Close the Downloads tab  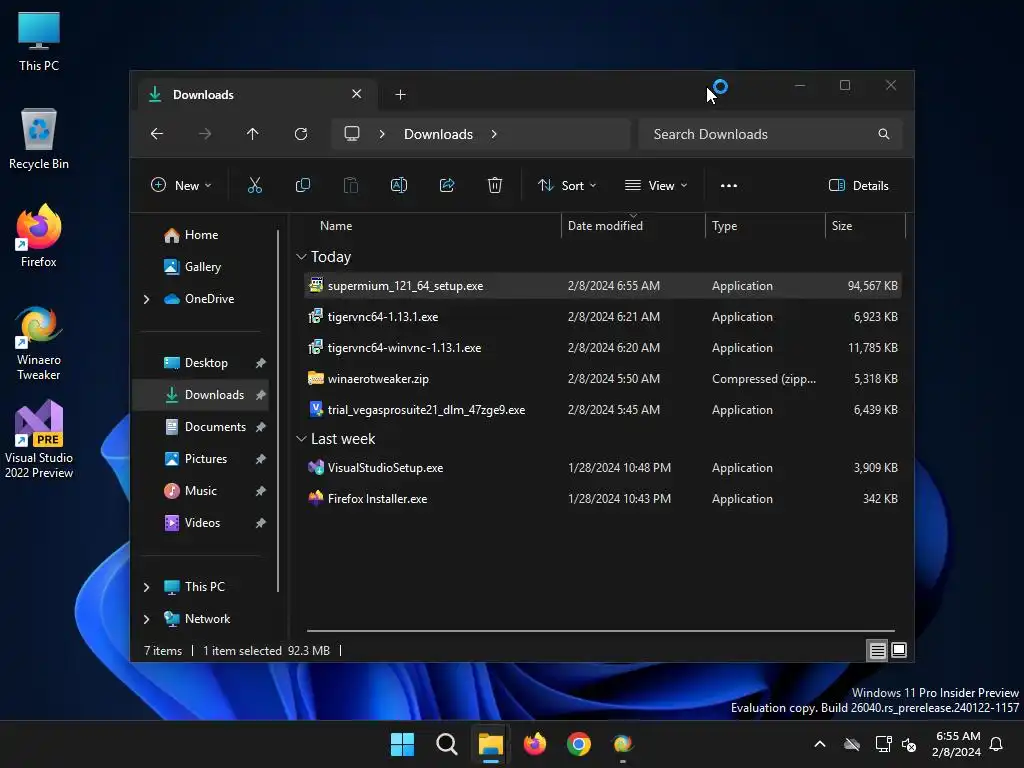357,94
